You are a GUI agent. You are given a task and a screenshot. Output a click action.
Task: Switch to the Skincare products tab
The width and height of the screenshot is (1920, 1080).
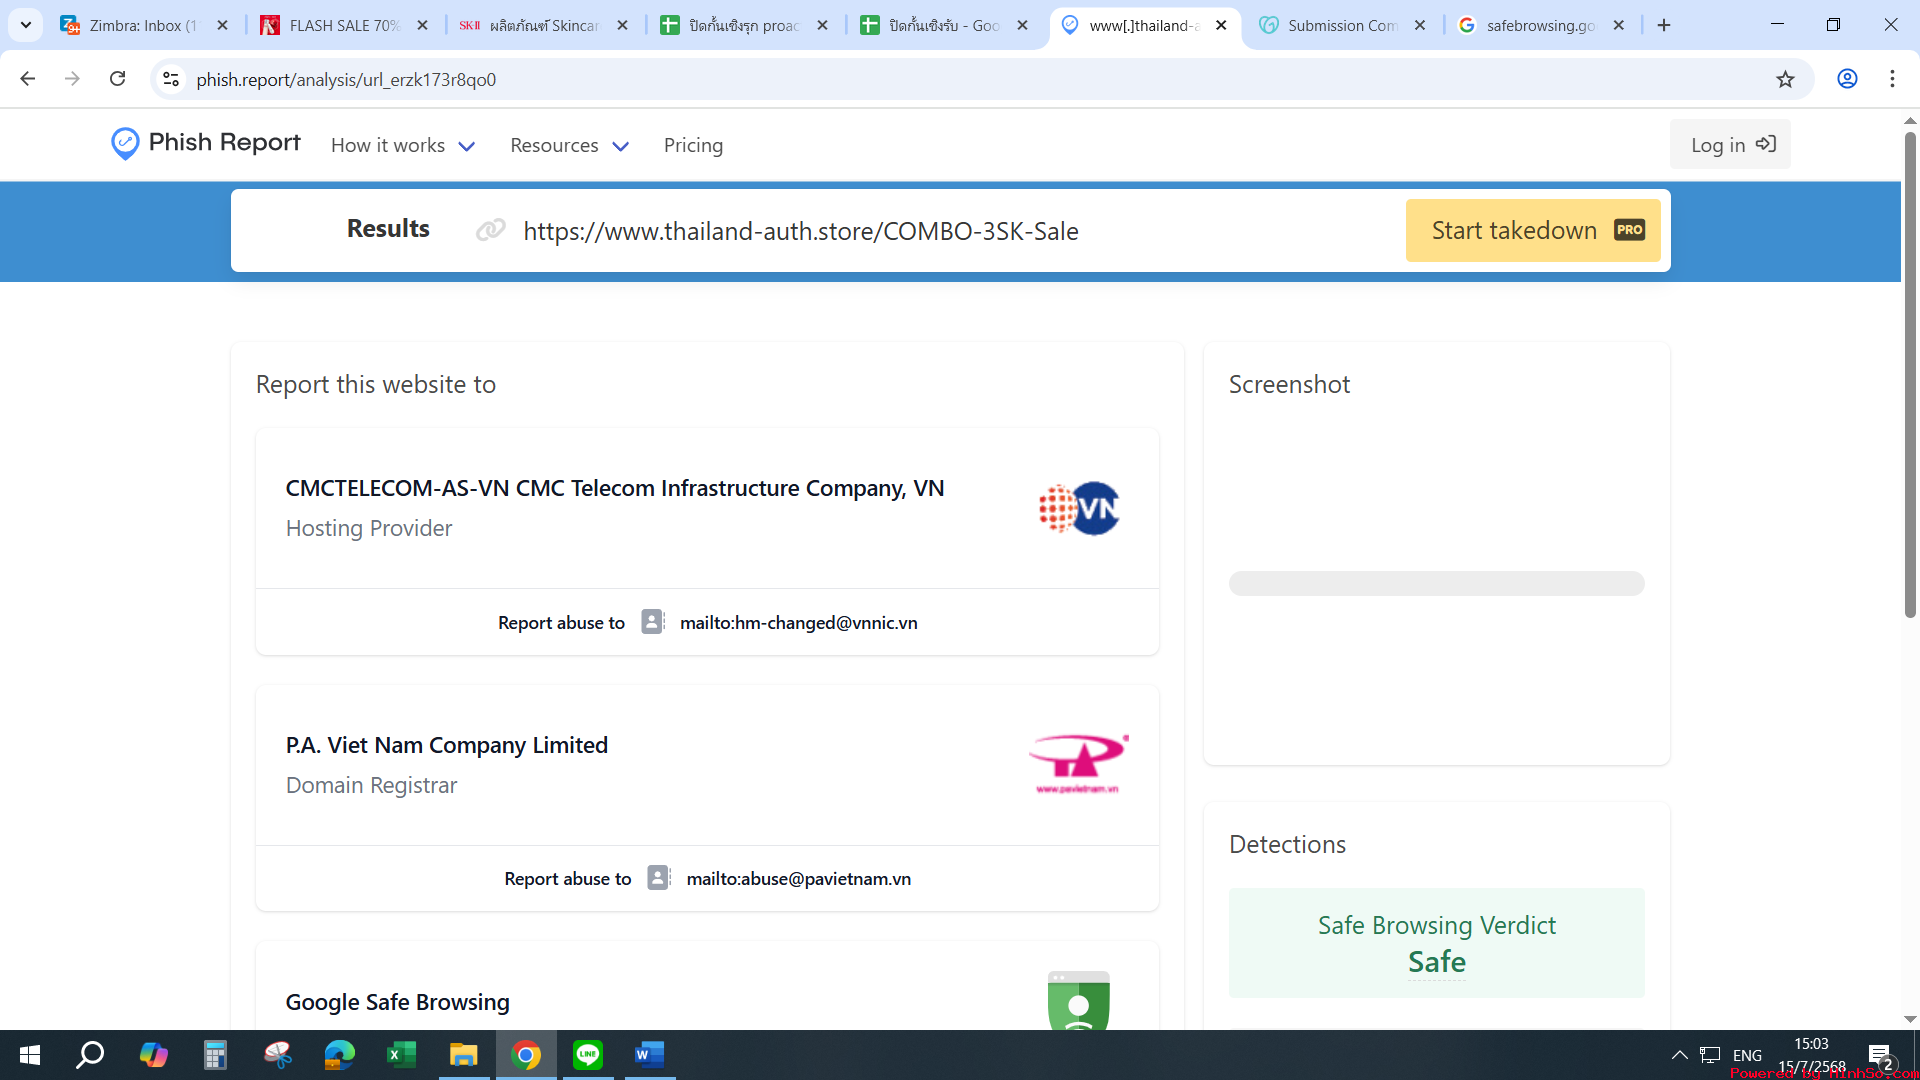click(543, 25)
